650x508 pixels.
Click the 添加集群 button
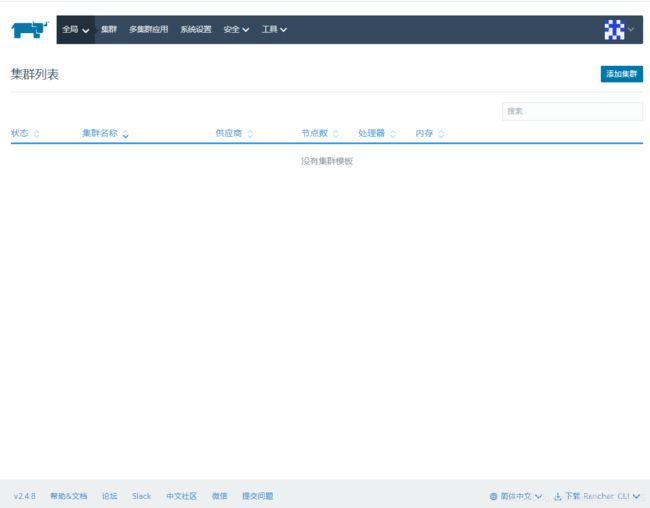[x=621, y=74]
